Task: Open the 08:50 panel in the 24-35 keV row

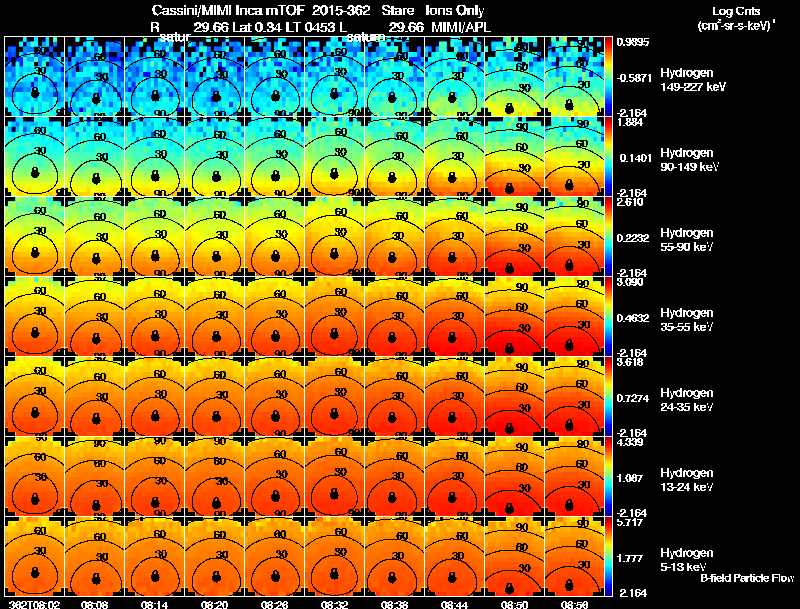Action: tap(514, 396)
